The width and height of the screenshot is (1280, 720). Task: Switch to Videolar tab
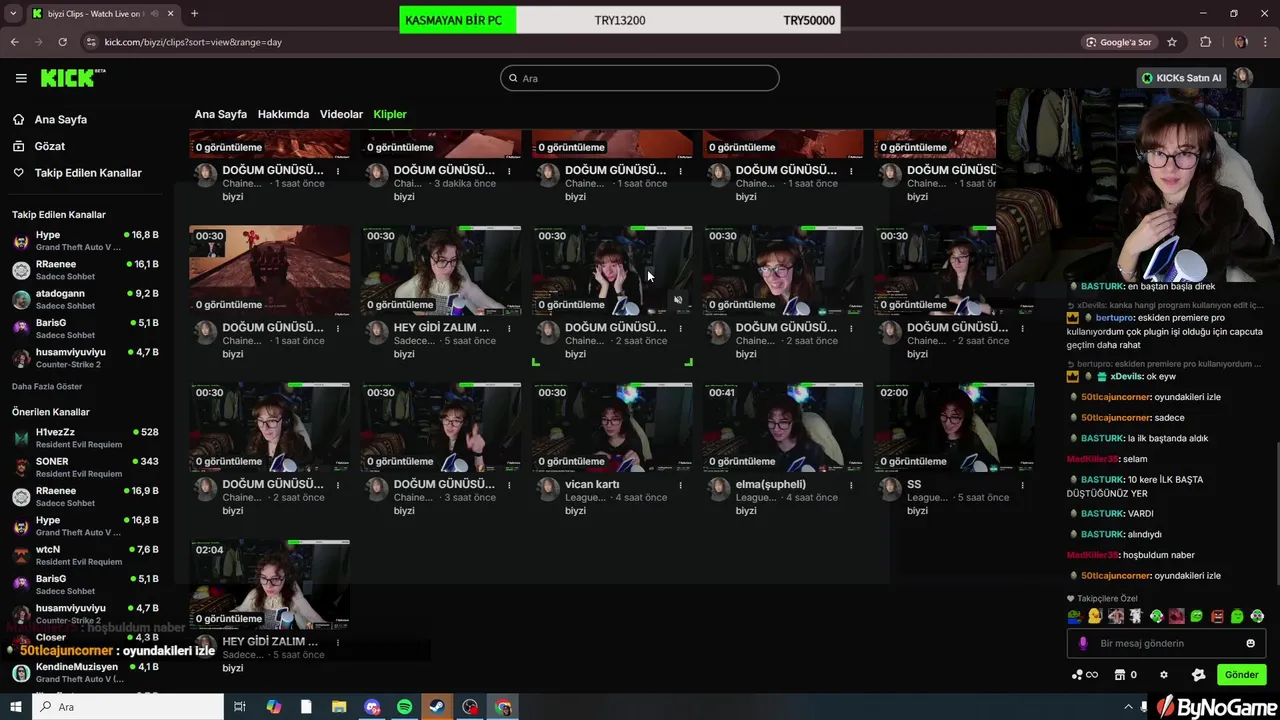tap(341, 114)
